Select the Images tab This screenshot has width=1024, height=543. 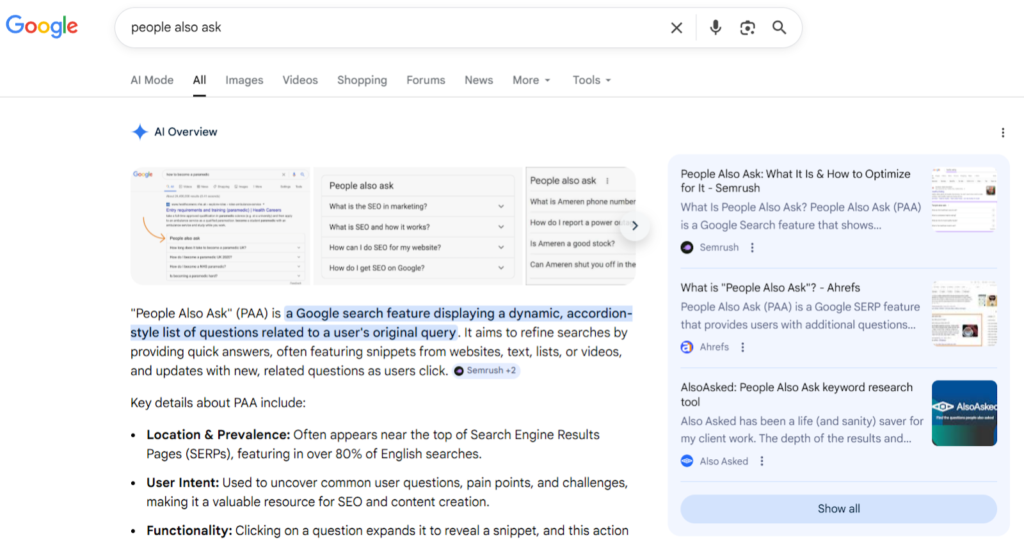(244, 80)
